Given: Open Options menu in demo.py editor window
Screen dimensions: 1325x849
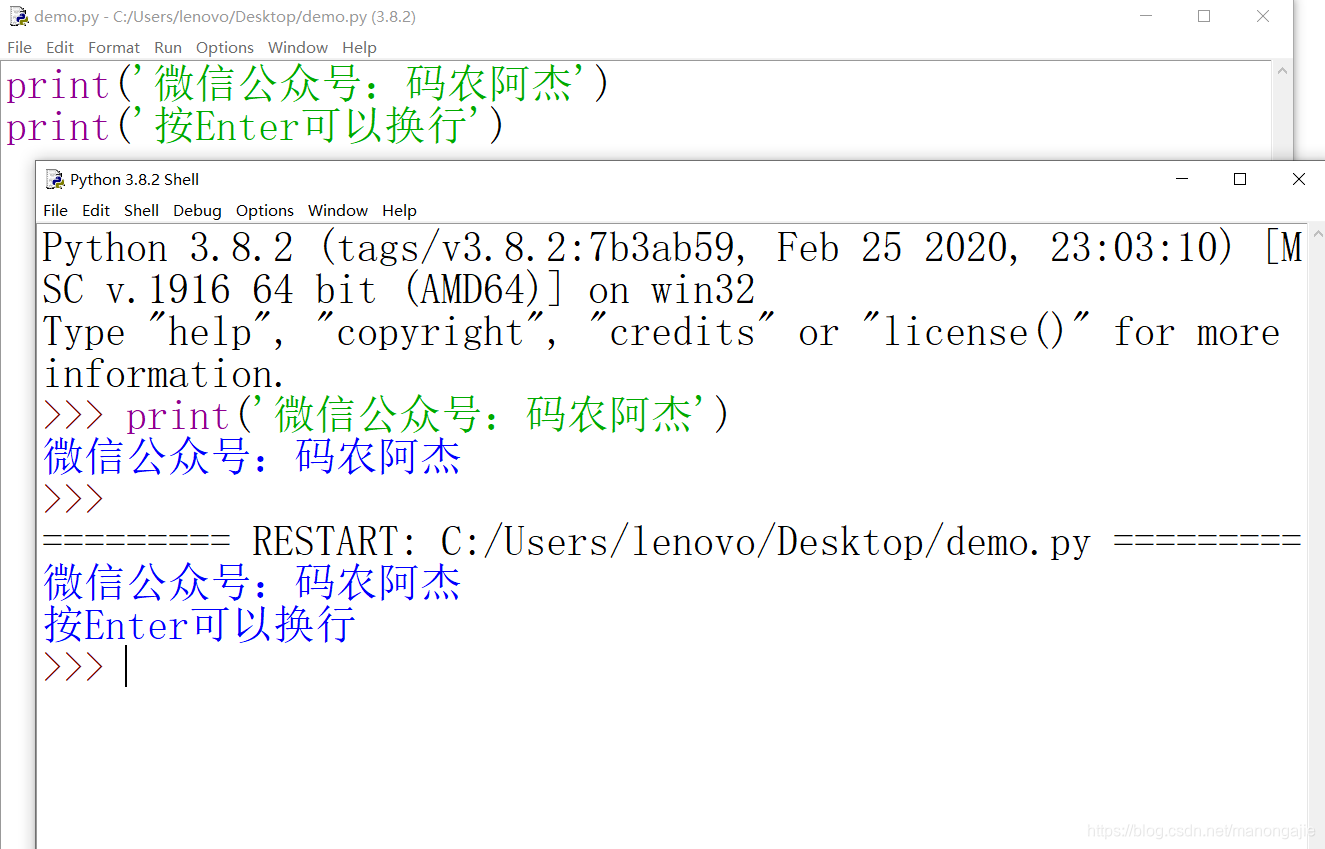Looking at the screenshot, I should (x=225, y=47).
